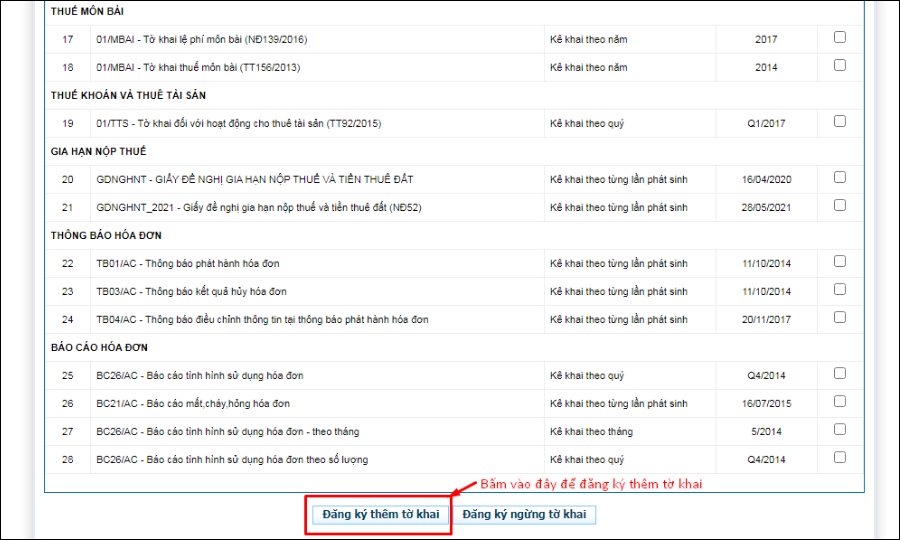Click the Kê khai theo tháng cell
Viewport: 900px width, 540px height.
pos(591,432)
